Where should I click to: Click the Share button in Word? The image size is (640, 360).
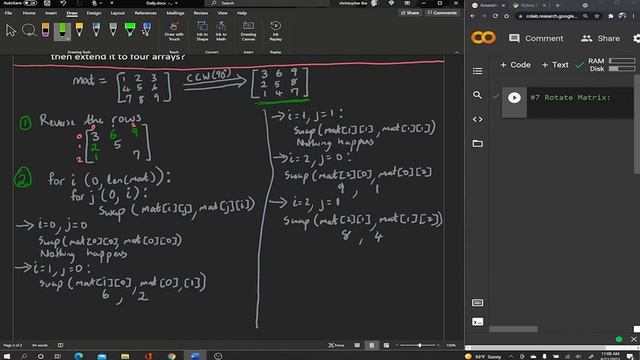click(410, 13)
